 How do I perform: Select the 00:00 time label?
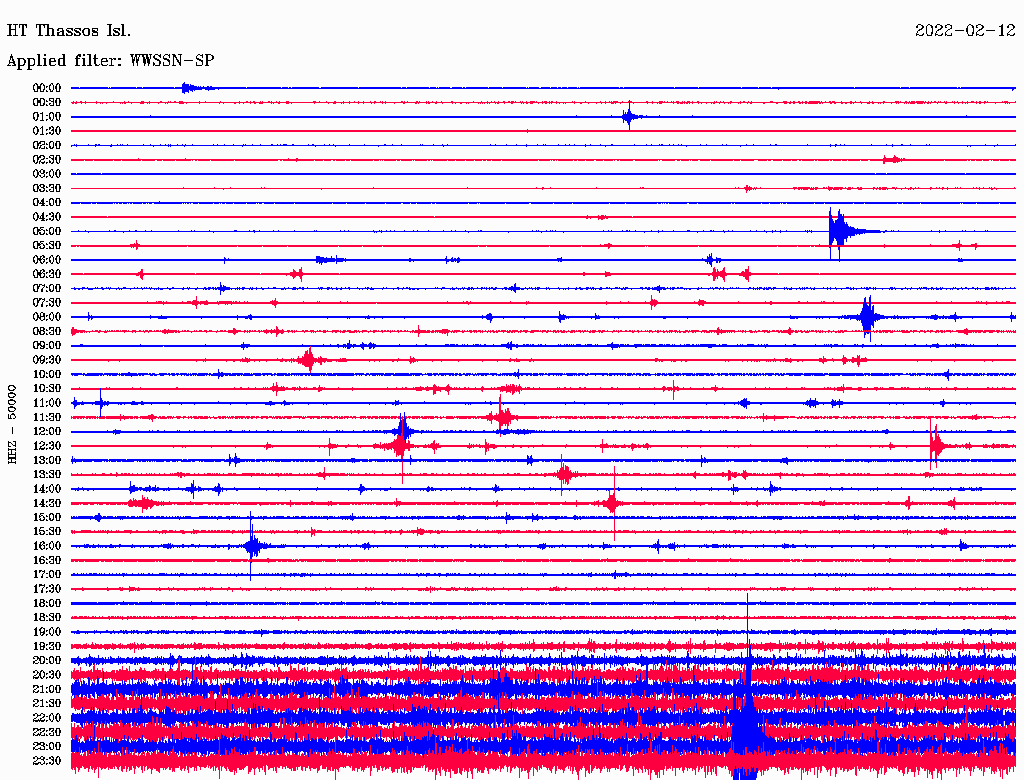pyautogui.click(x=46, y=88)
